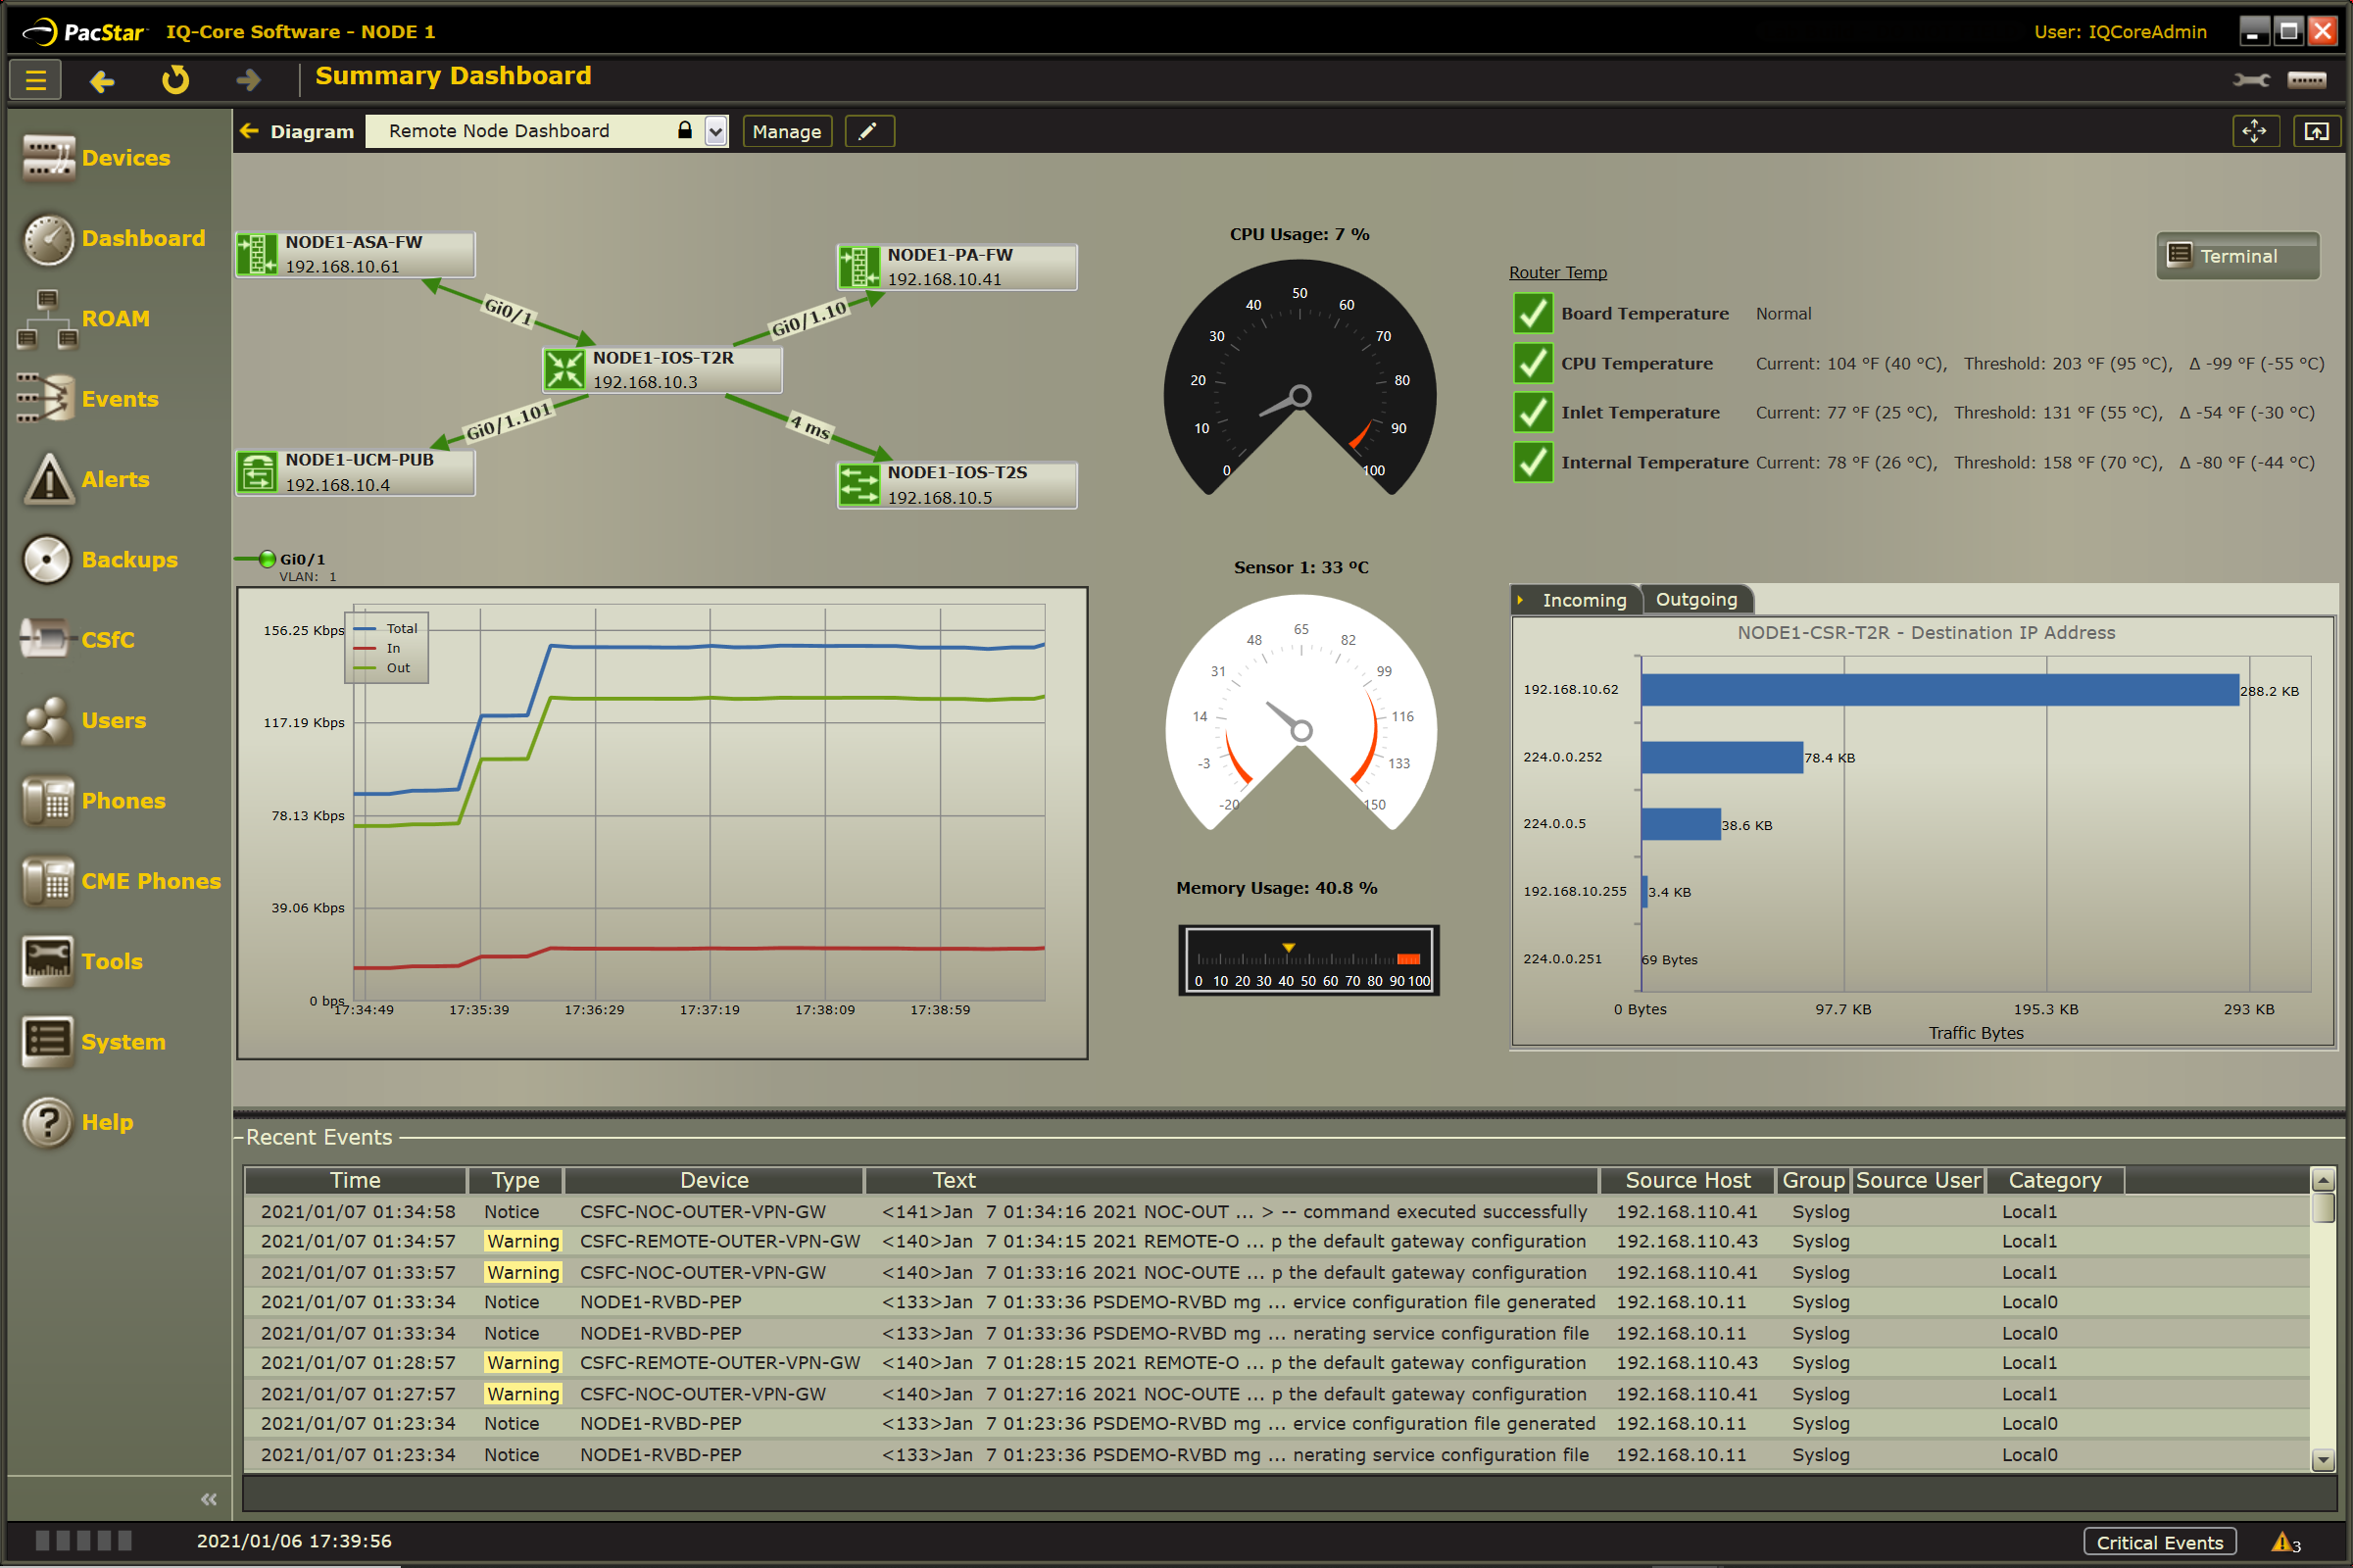Viewport: 2353px width, 1568px height.
Task: Click the 4 ms link label
Action: (810, 426)
